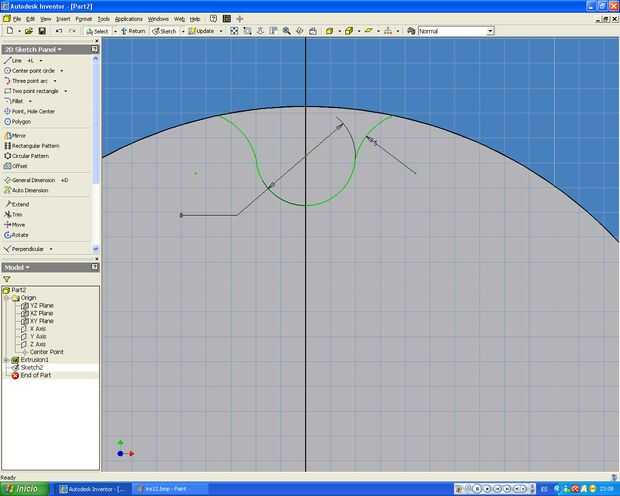Viewport: 620px width, 496px height.
Task: Select the Offset tool
Action: tap(15, 166)
